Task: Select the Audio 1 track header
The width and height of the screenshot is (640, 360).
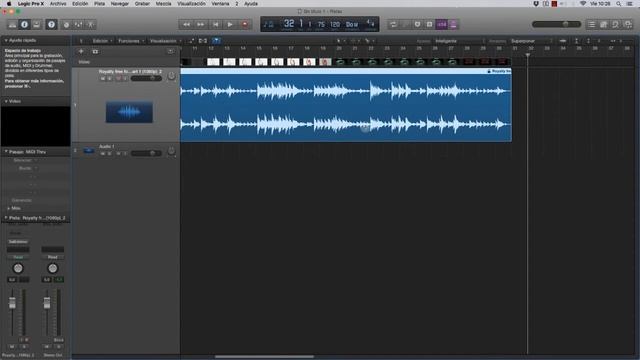Action: click(126, 150)
